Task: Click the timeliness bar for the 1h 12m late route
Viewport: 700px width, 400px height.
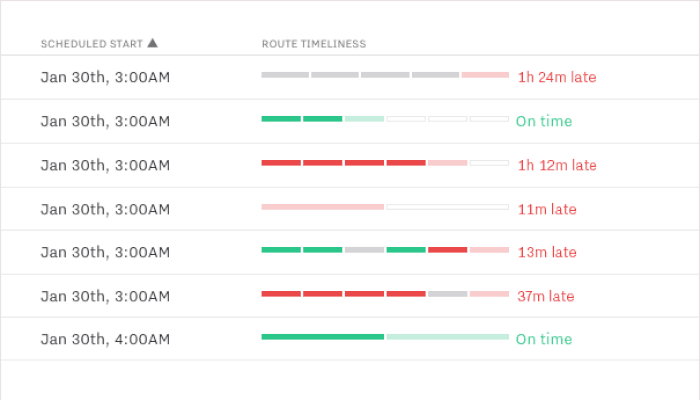Action: [385, 163]
